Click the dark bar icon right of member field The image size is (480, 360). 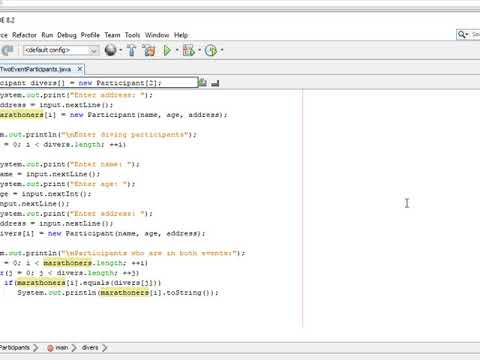click(215, 83)
